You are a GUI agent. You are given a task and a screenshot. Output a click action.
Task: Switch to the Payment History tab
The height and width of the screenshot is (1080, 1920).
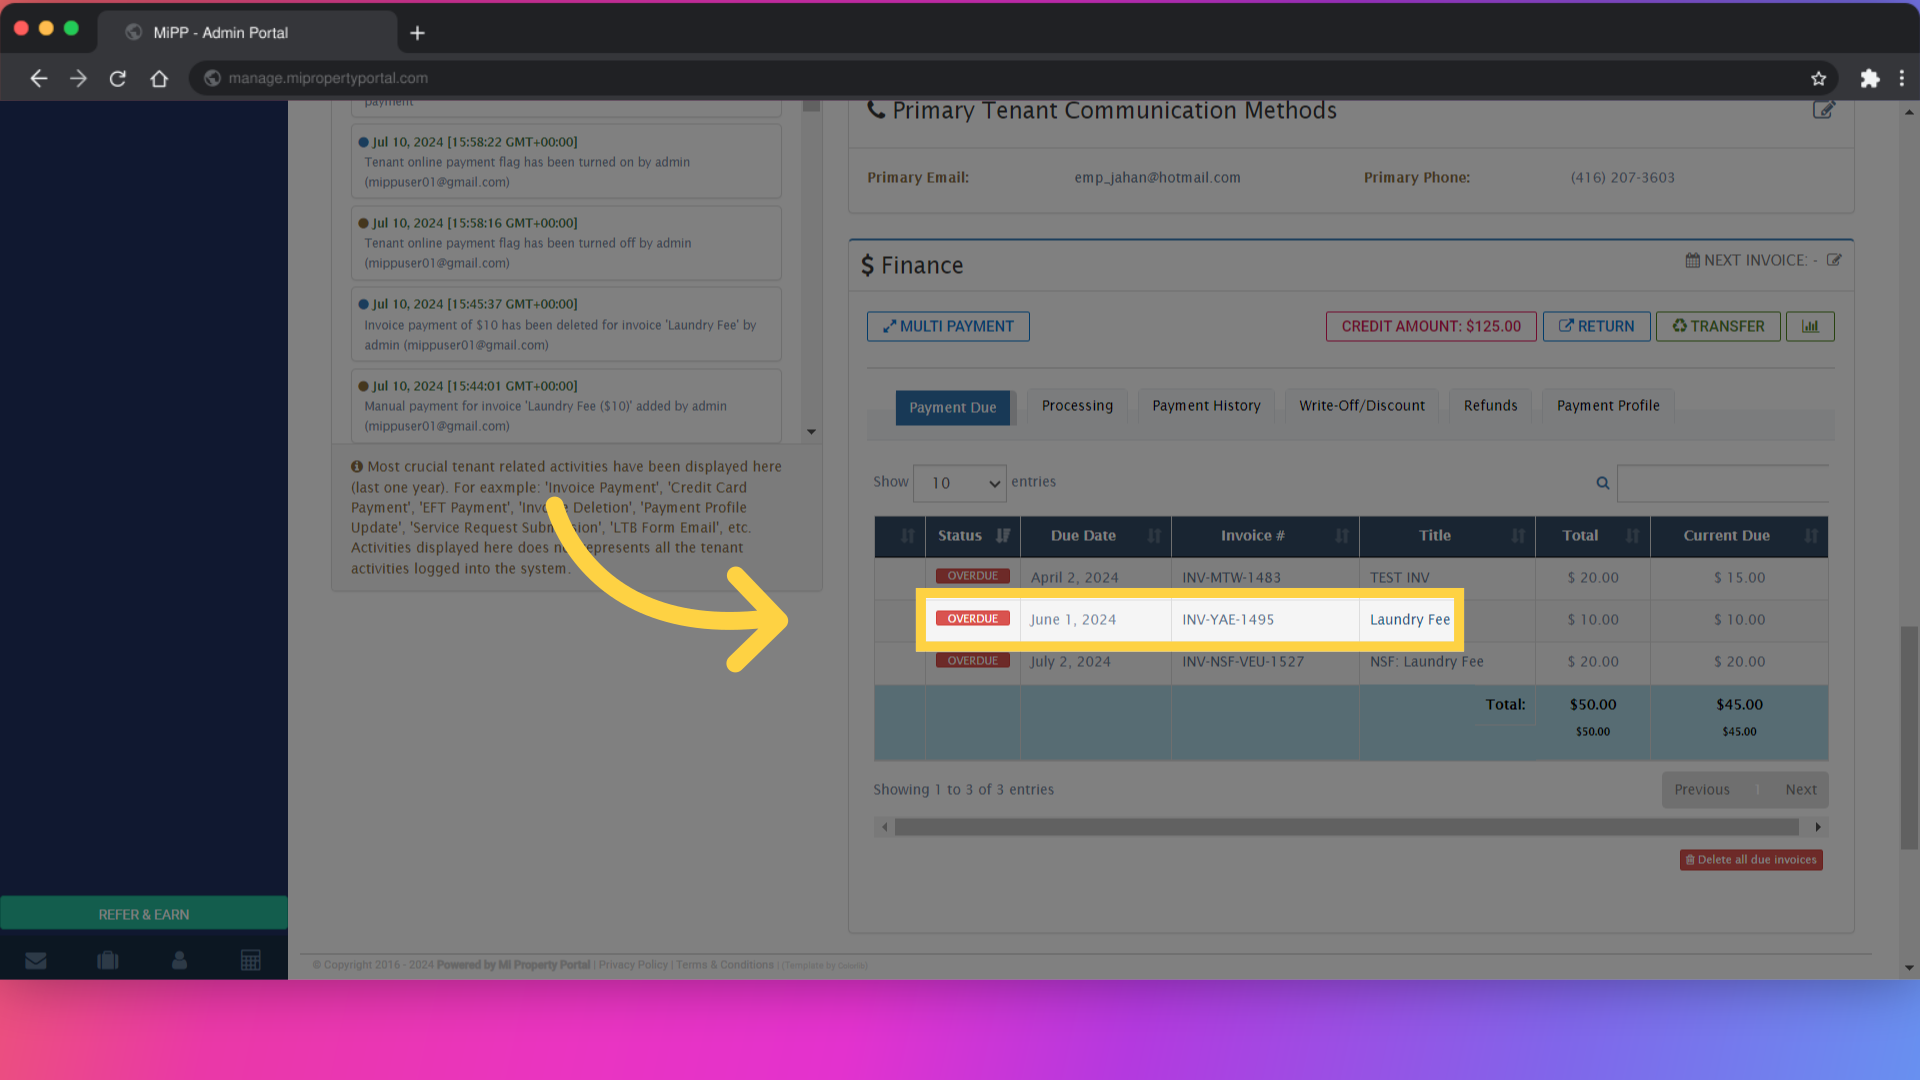[x=1206, y=406]
